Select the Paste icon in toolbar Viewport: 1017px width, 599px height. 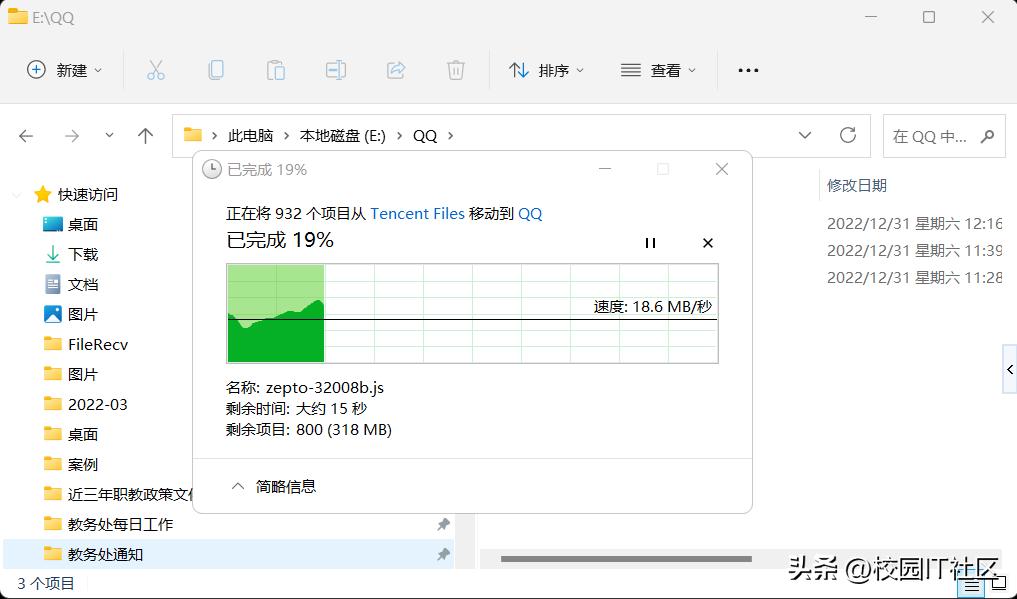(x=276, y=70)
